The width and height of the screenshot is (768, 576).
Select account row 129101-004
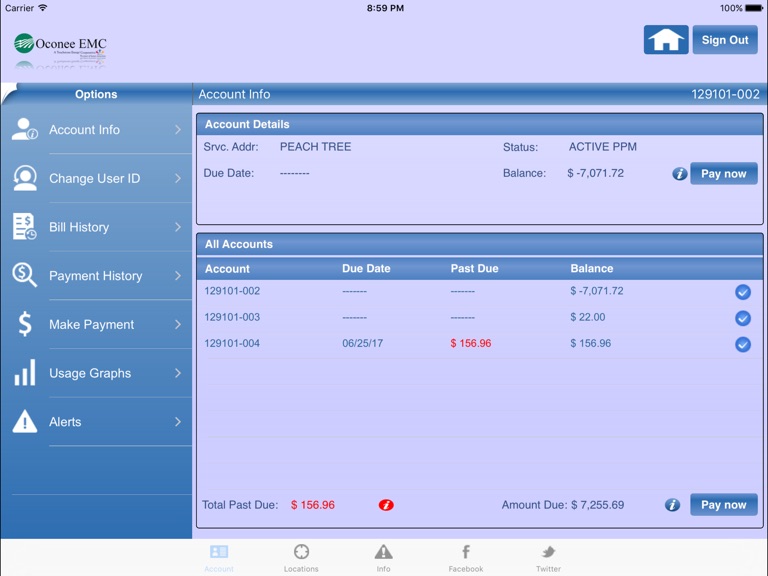(x=480, y=343)
